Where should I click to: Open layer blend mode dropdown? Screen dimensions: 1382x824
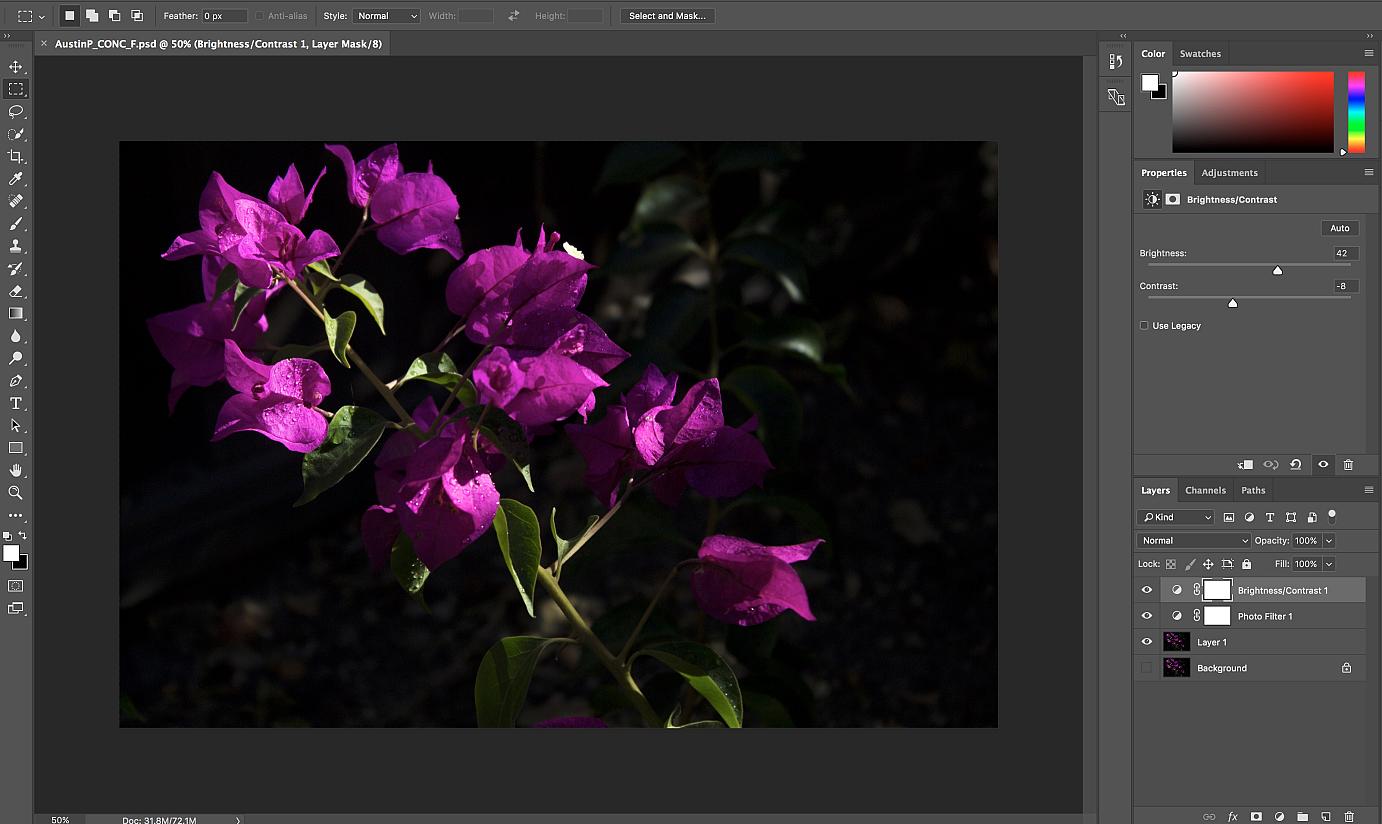coord(1194,540)
